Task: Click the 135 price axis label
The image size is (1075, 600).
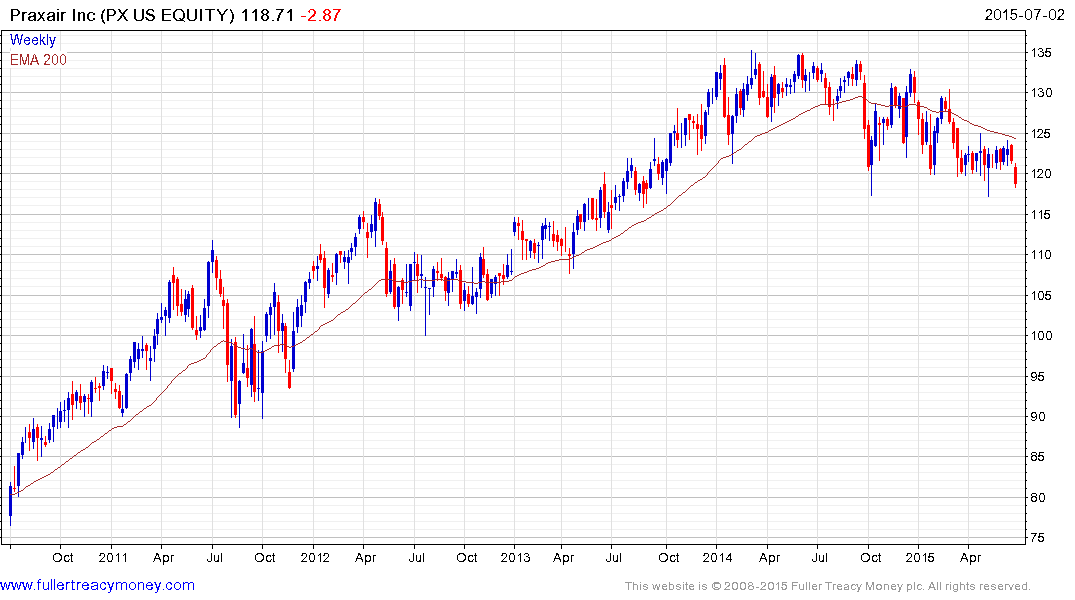Action: pyautogui.click(x=1041, y=53)
